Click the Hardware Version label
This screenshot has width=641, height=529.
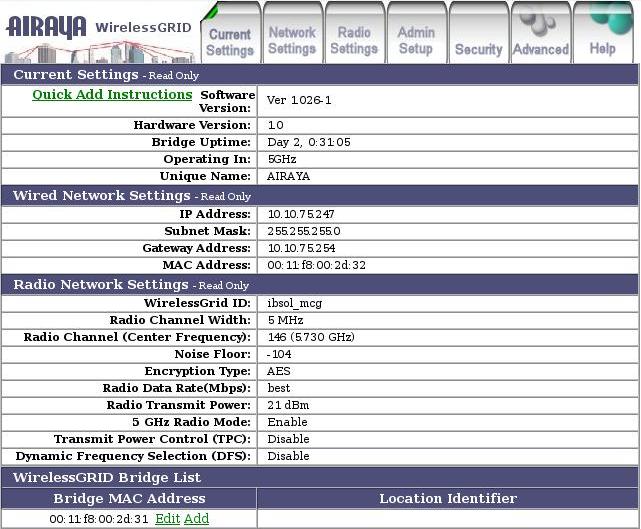(x=192, y=125)
